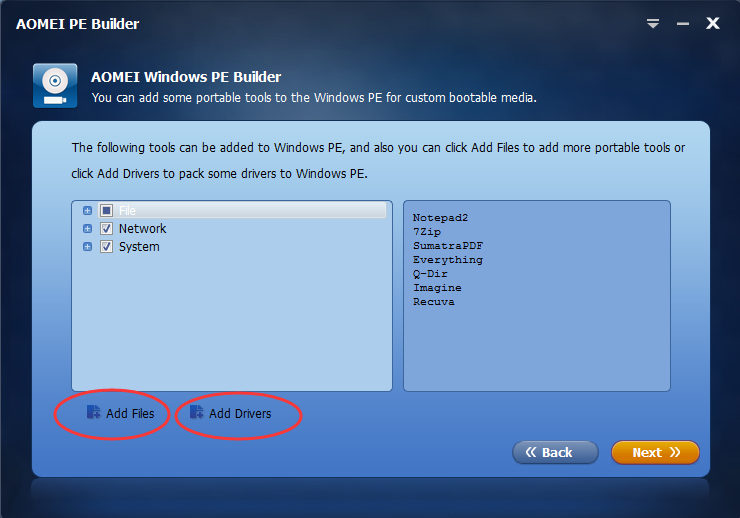Select the System tree item label
This screenshot has width=740, height=518.
pos(139,247)
